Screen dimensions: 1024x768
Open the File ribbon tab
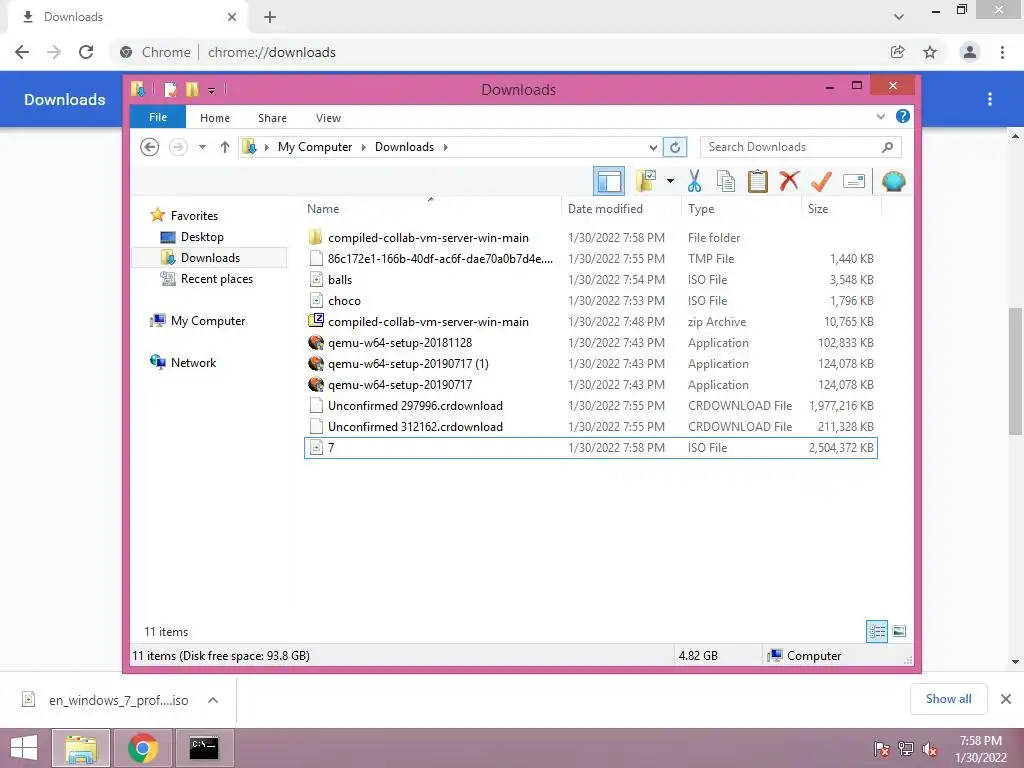click(158, 117)
